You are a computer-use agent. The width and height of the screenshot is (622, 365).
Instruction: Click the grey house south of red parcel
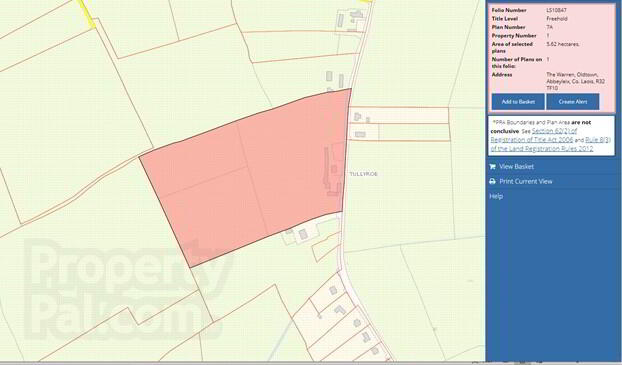pyautogui.click(x=303, y=234)
